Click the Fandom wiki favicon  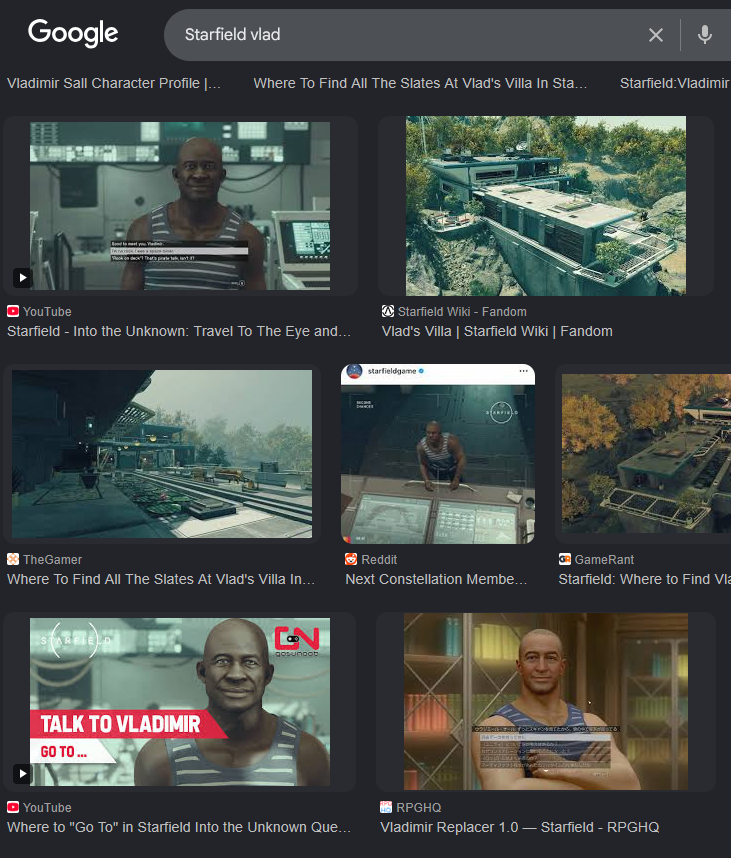click(x=387, y=311)
